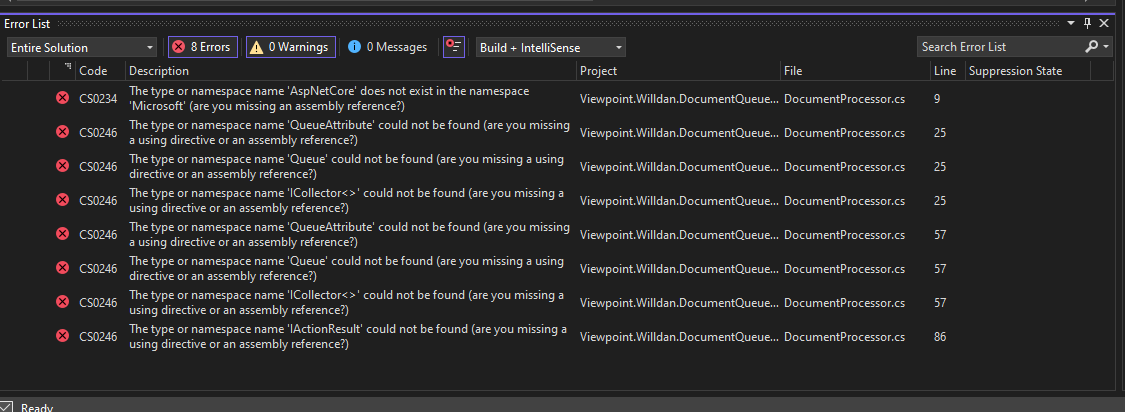Click the clear all filters icon

tap(454, 47)
